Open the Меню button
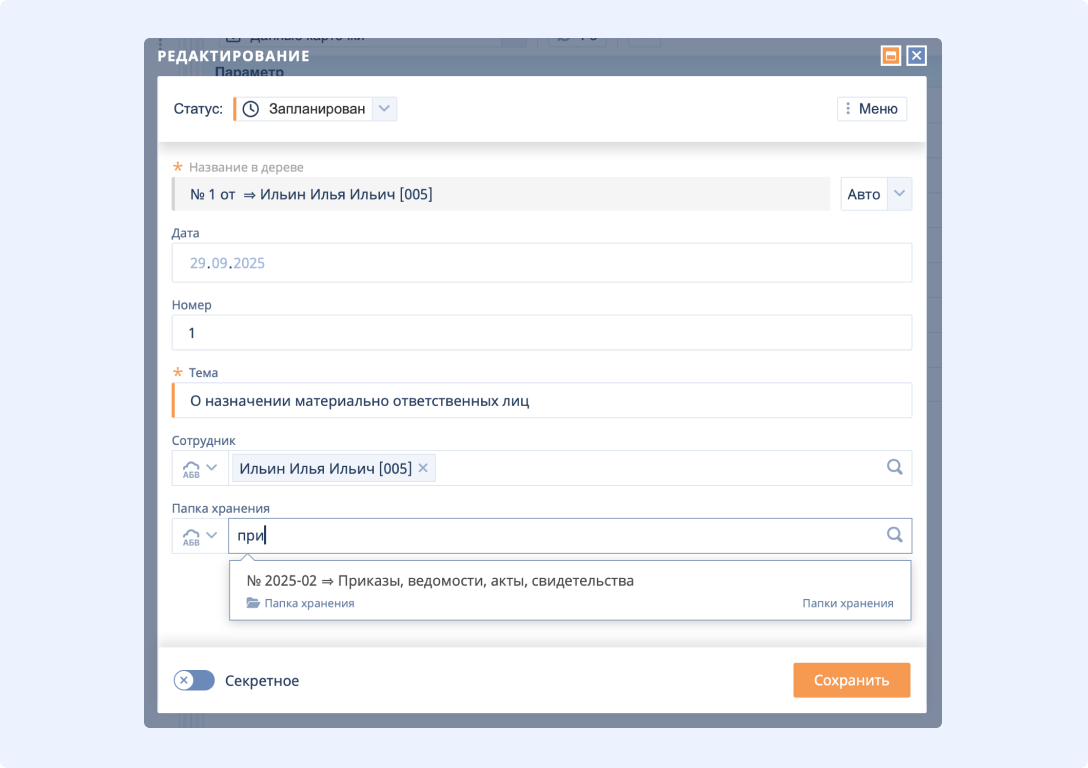This screenshot has width=1088, height=768. pos(871,109)
